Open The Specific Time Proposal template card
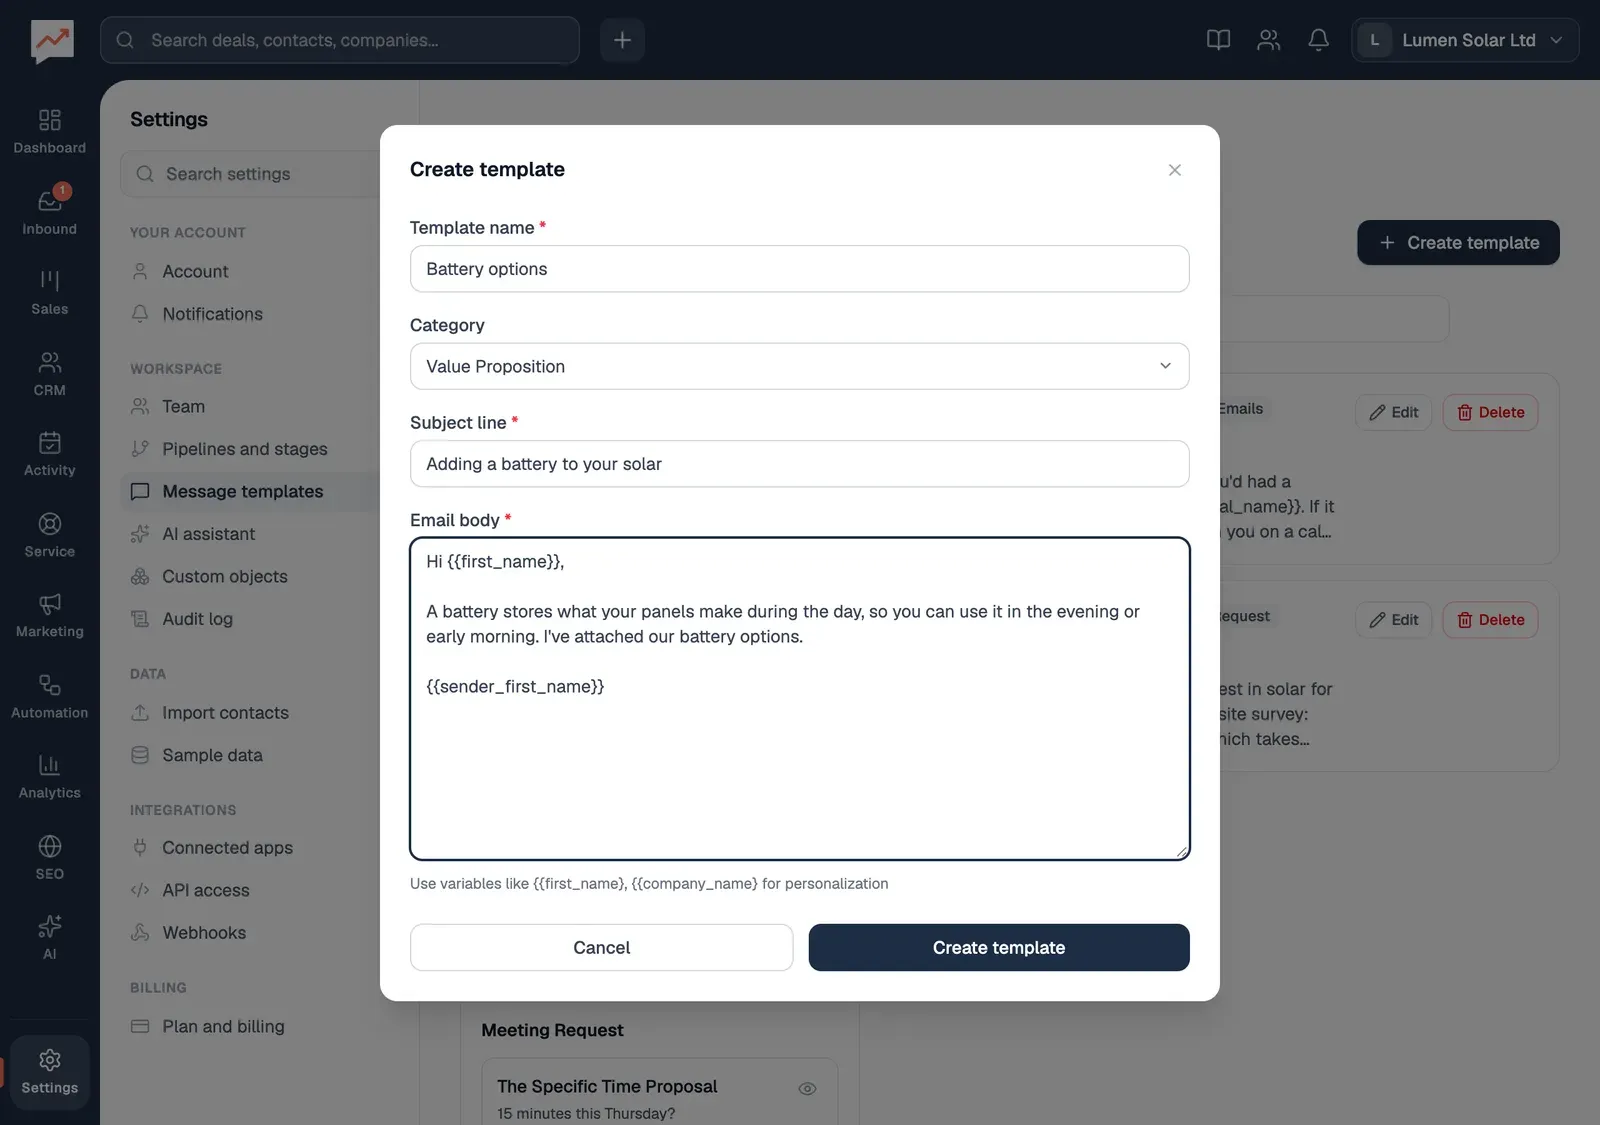Image resolution: width=1600 pixels, height=1125 pixels. point(660,1092)
